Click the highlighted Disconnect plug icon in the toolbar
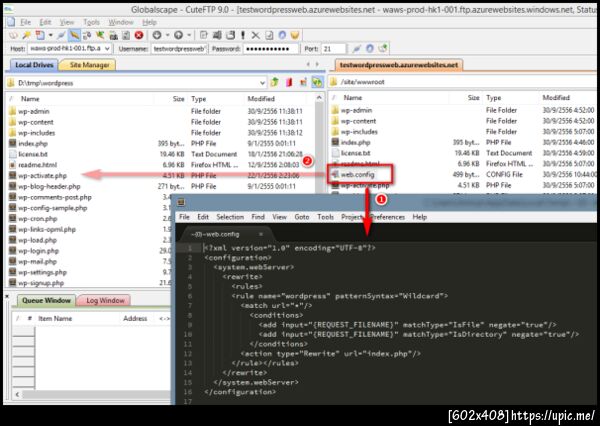 74,35
